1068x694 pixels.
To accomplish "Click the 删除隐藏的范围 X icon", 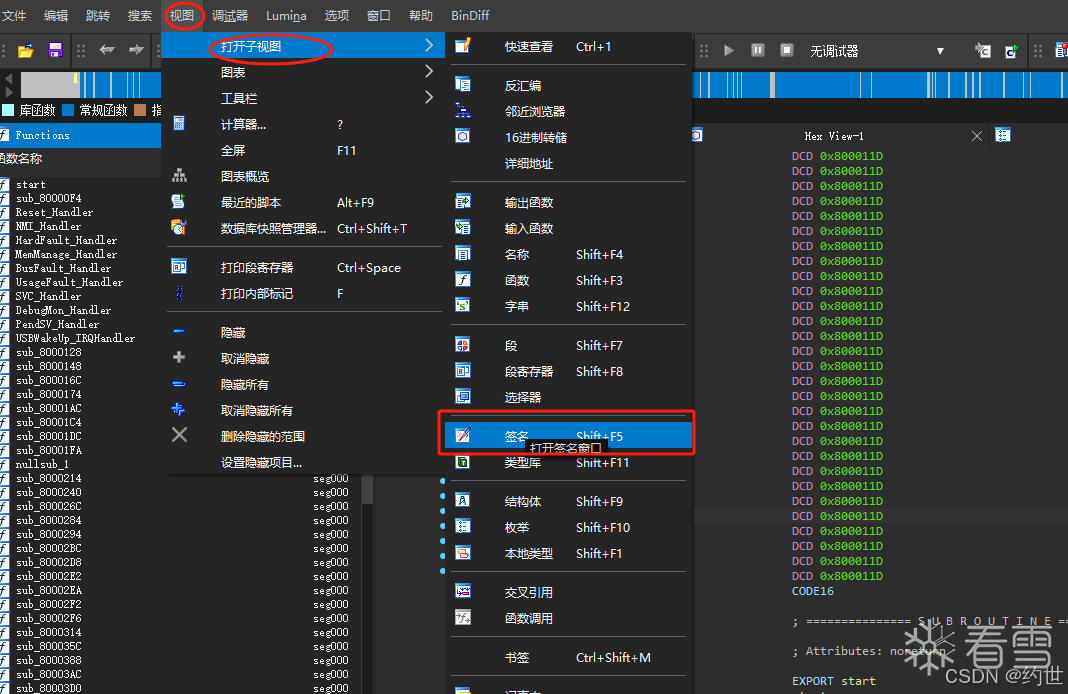I will point(179,435).
